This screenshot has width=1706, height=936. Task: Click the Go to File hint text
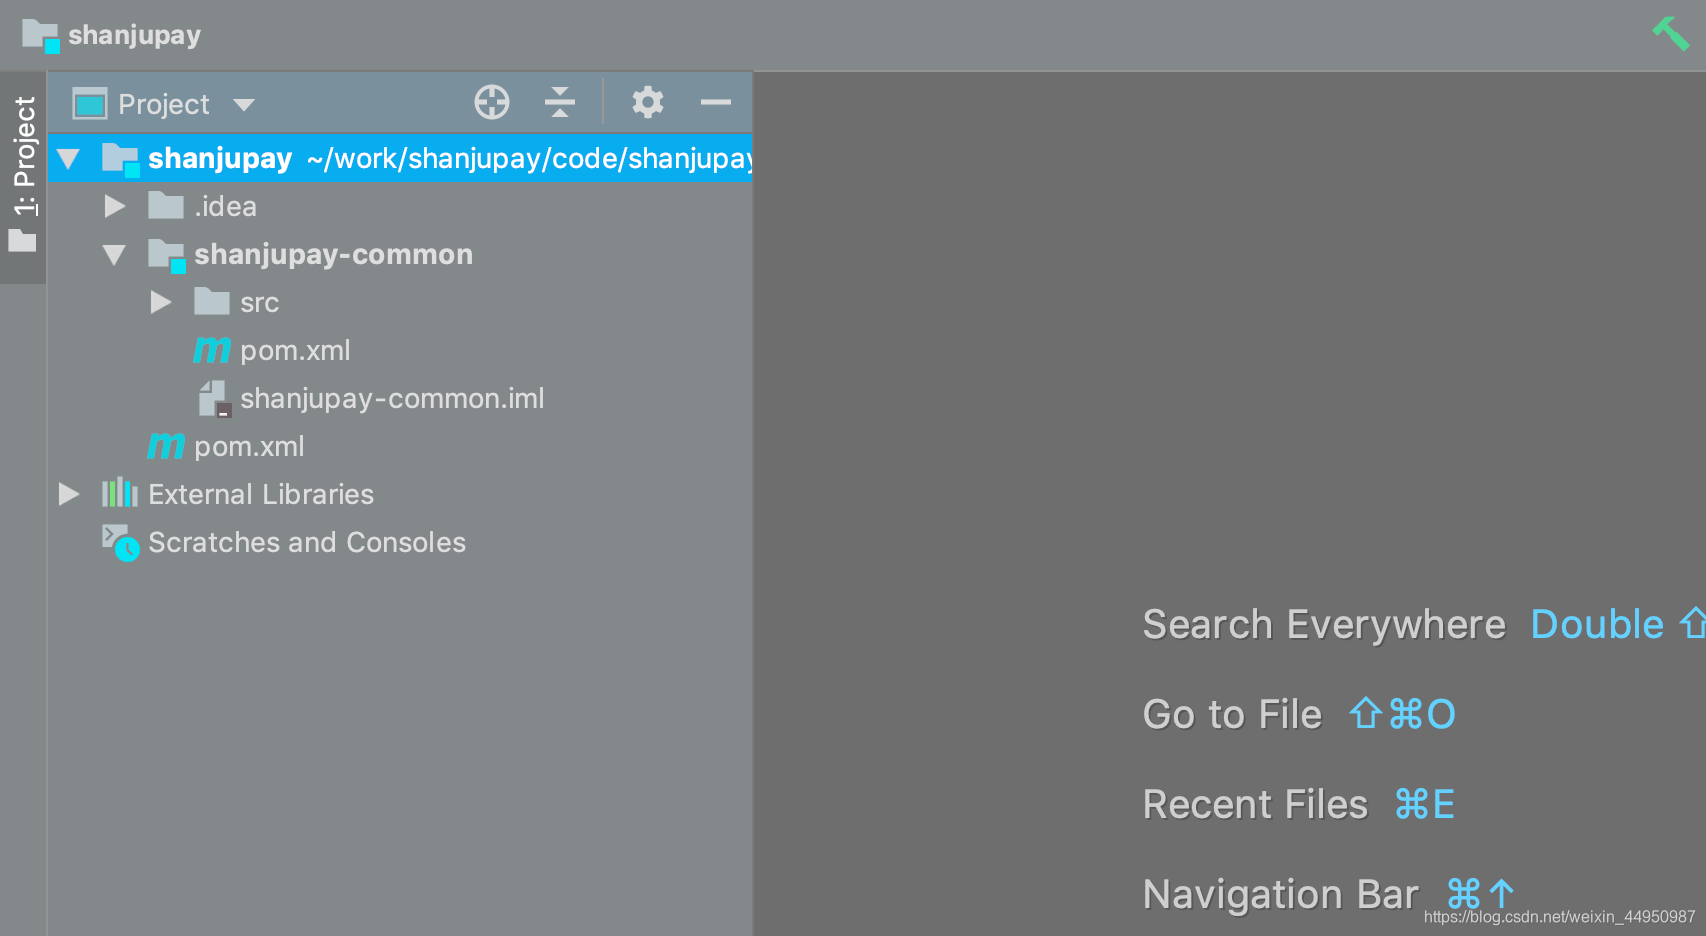tap(1232, 714)
